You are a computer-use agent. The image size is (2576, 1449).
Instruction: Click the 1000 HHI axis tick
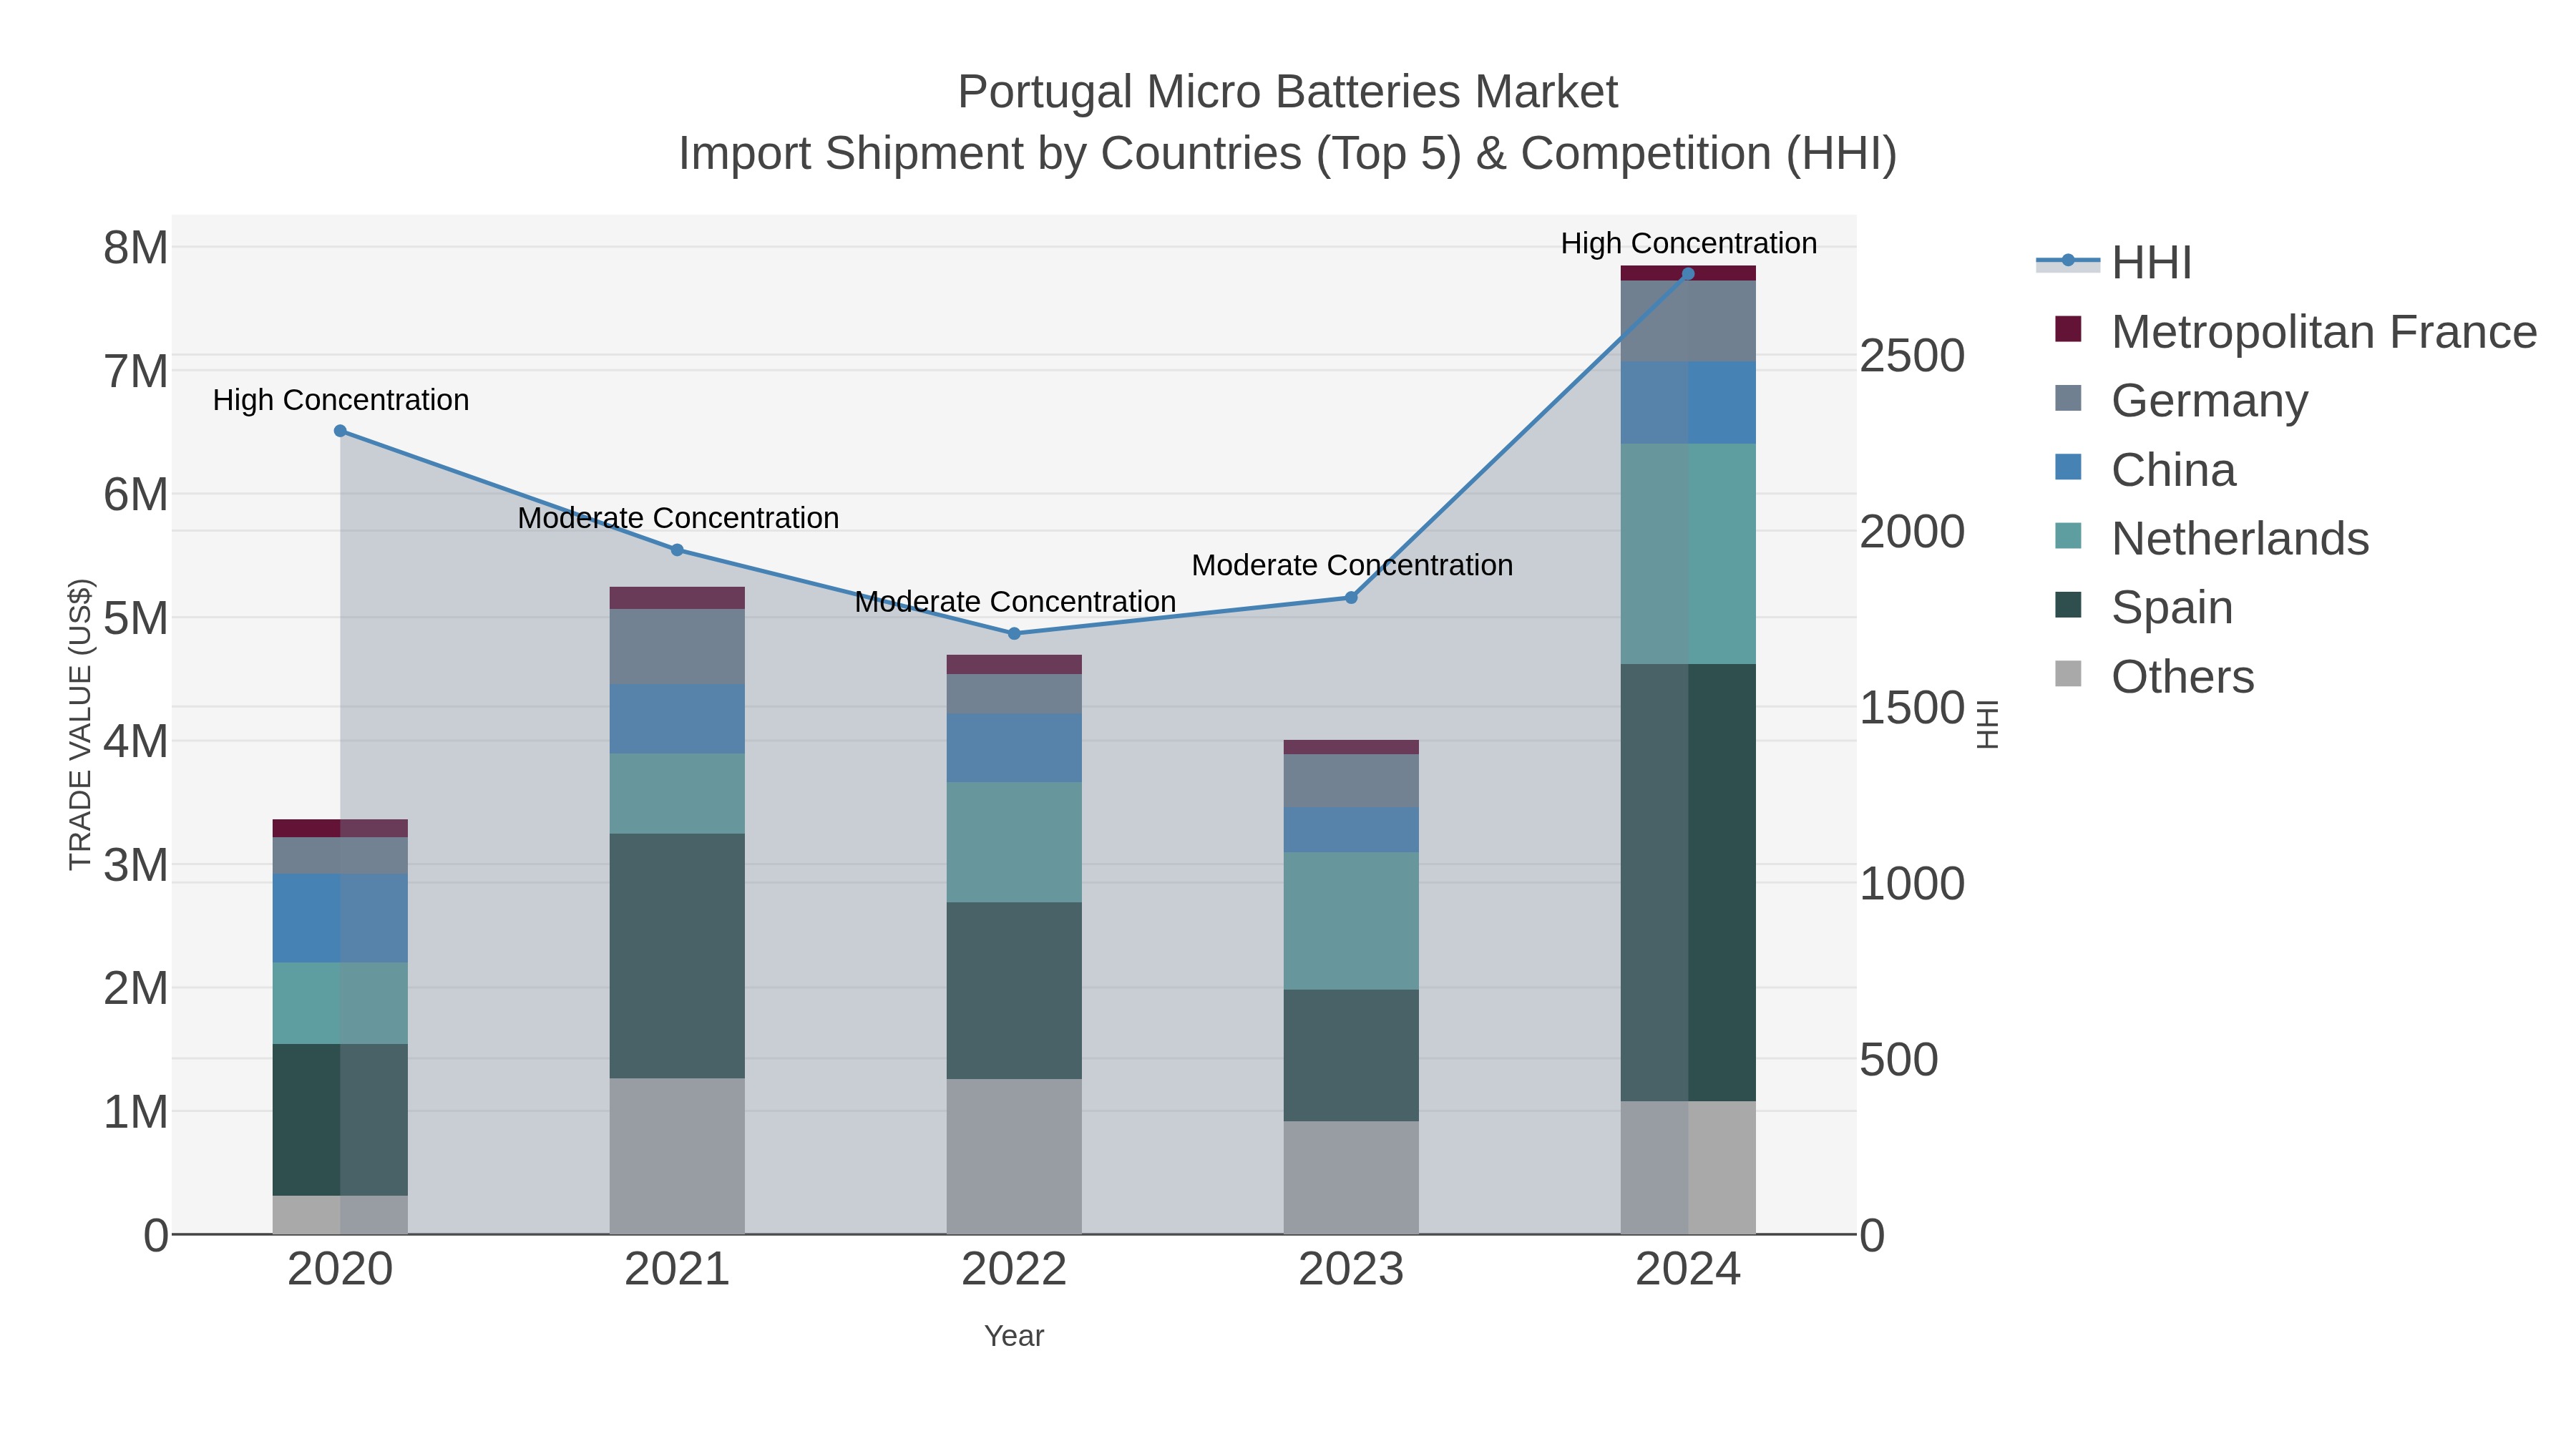[1912, 884]
